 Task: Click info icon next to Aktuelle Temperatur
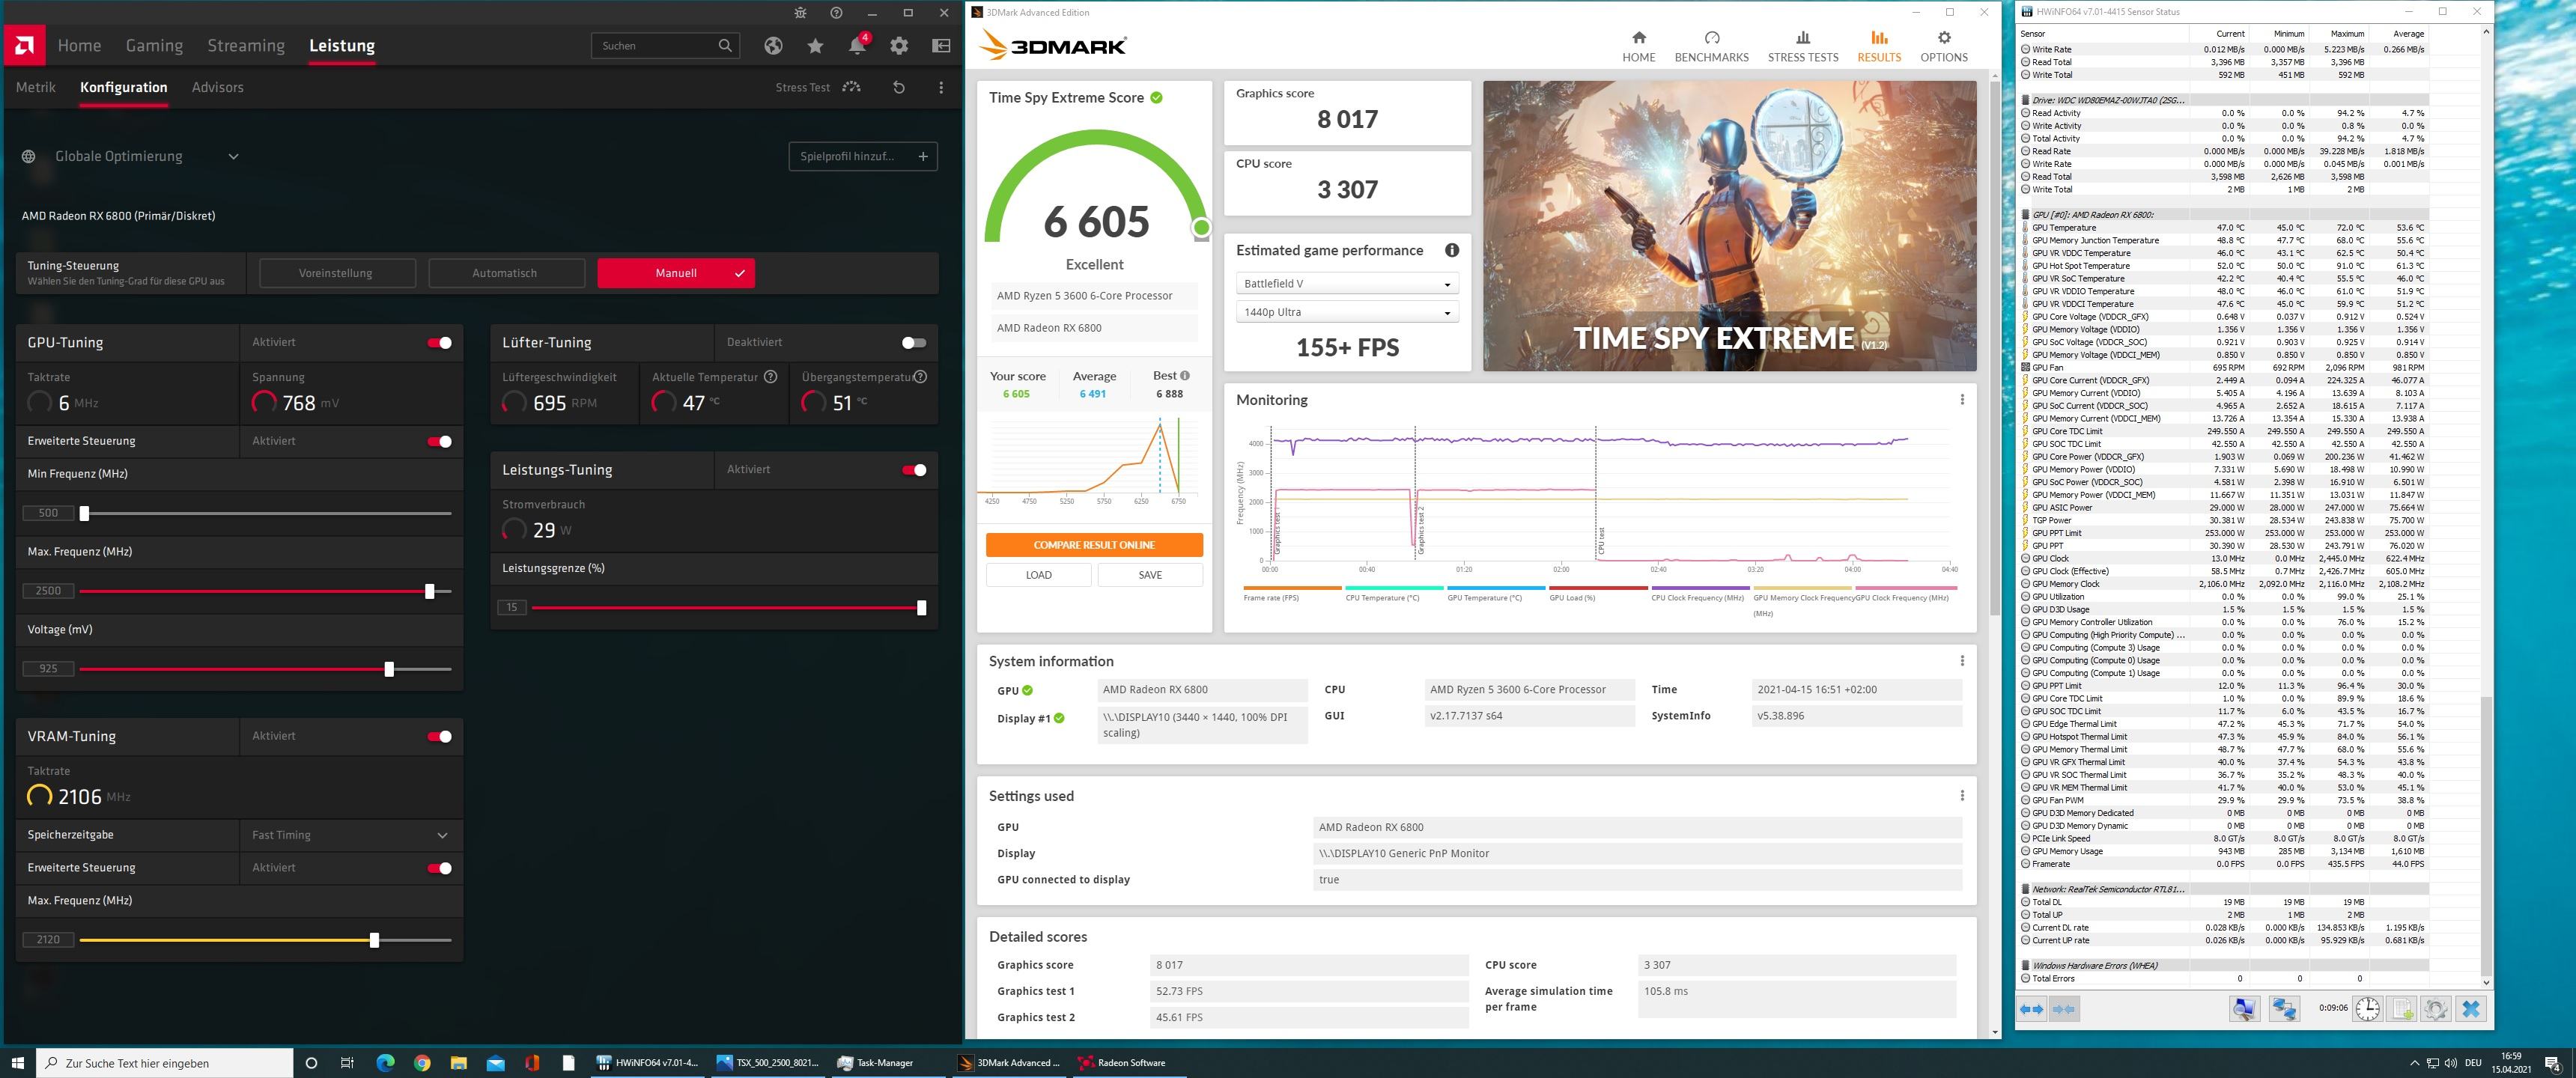click(x=770, y=377)
